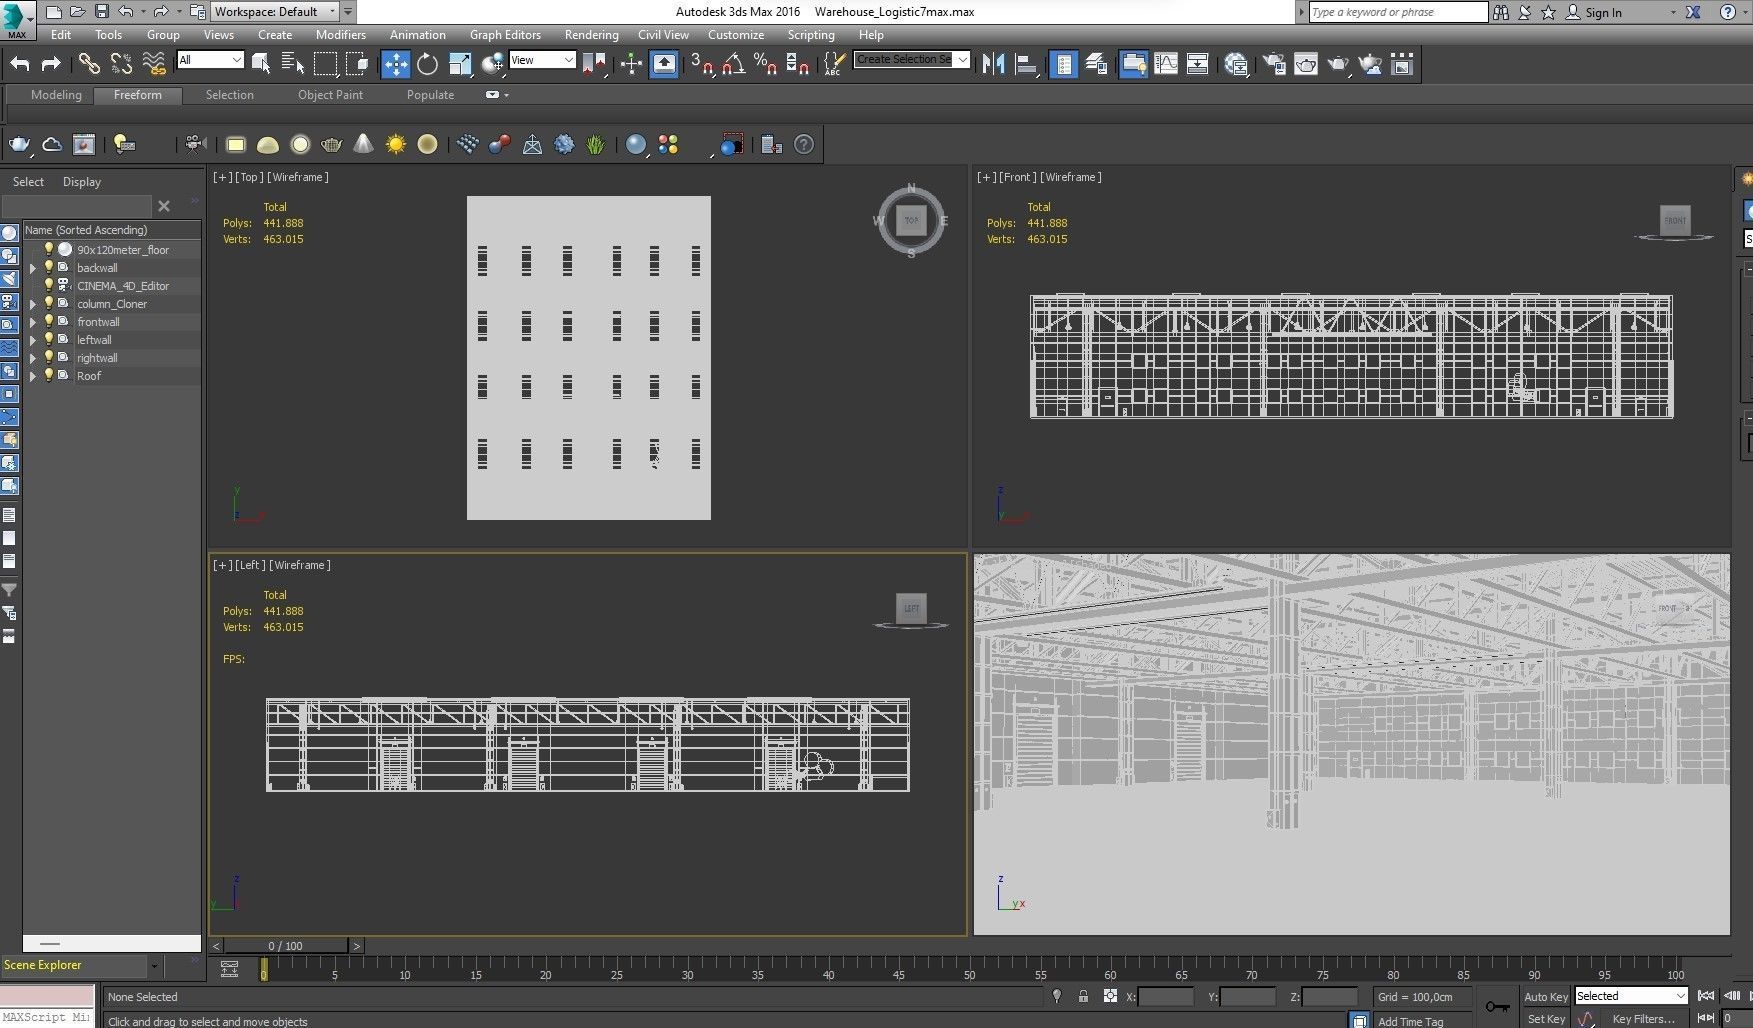
Task: Toggle the 3D Snaps button
Action: [701, 64]
